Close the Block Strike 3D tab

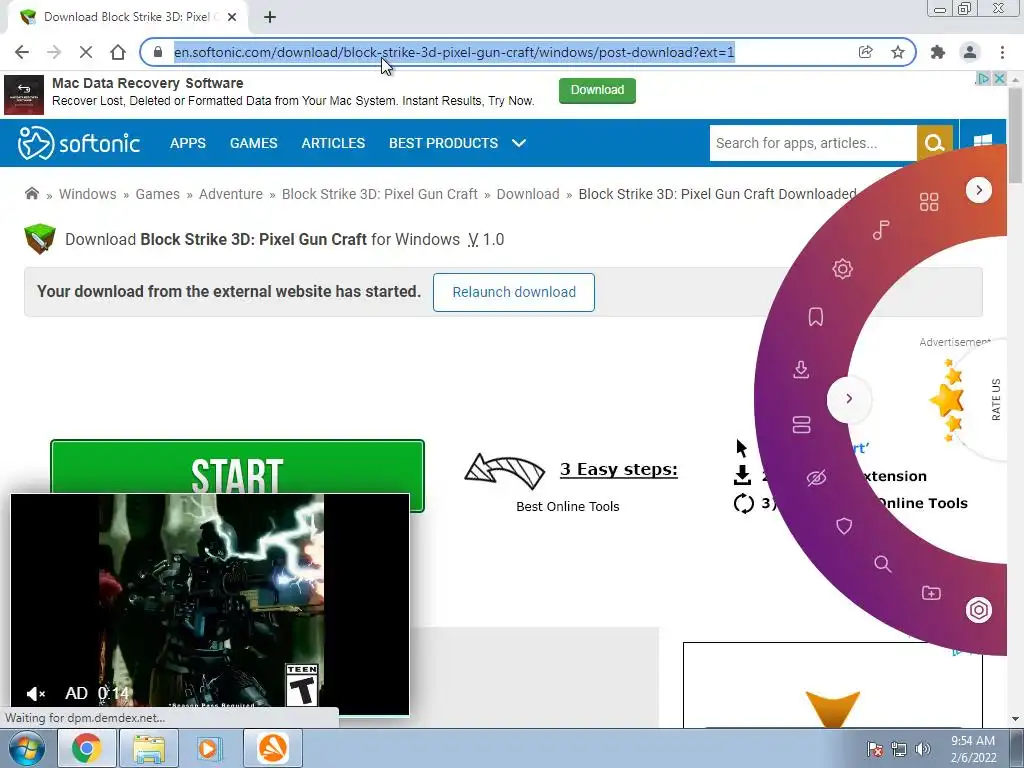(232, 17)
